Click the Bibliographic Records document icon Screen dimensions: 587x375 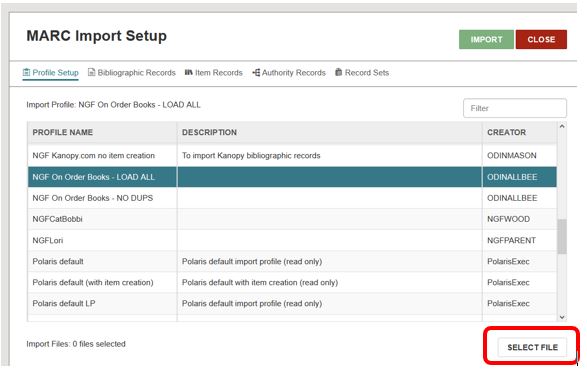[91, 72]
